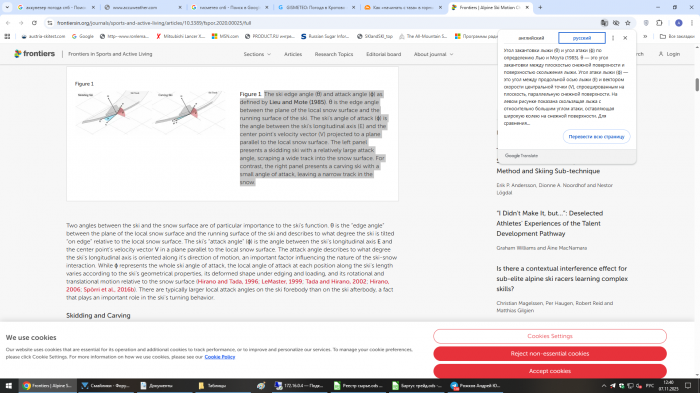Show hidden system tray icons

pyautogui.click(x=604, y=385)
